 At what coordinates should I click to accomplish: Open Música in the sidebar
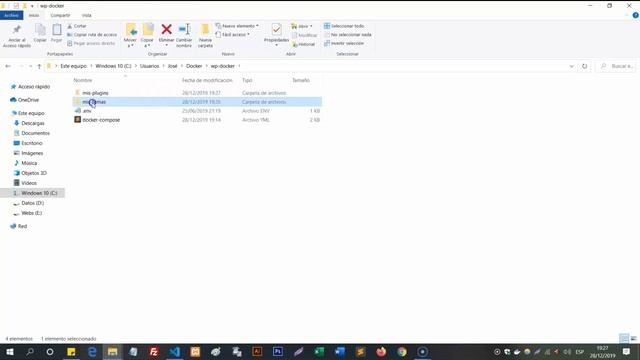[x=29, y=163]
